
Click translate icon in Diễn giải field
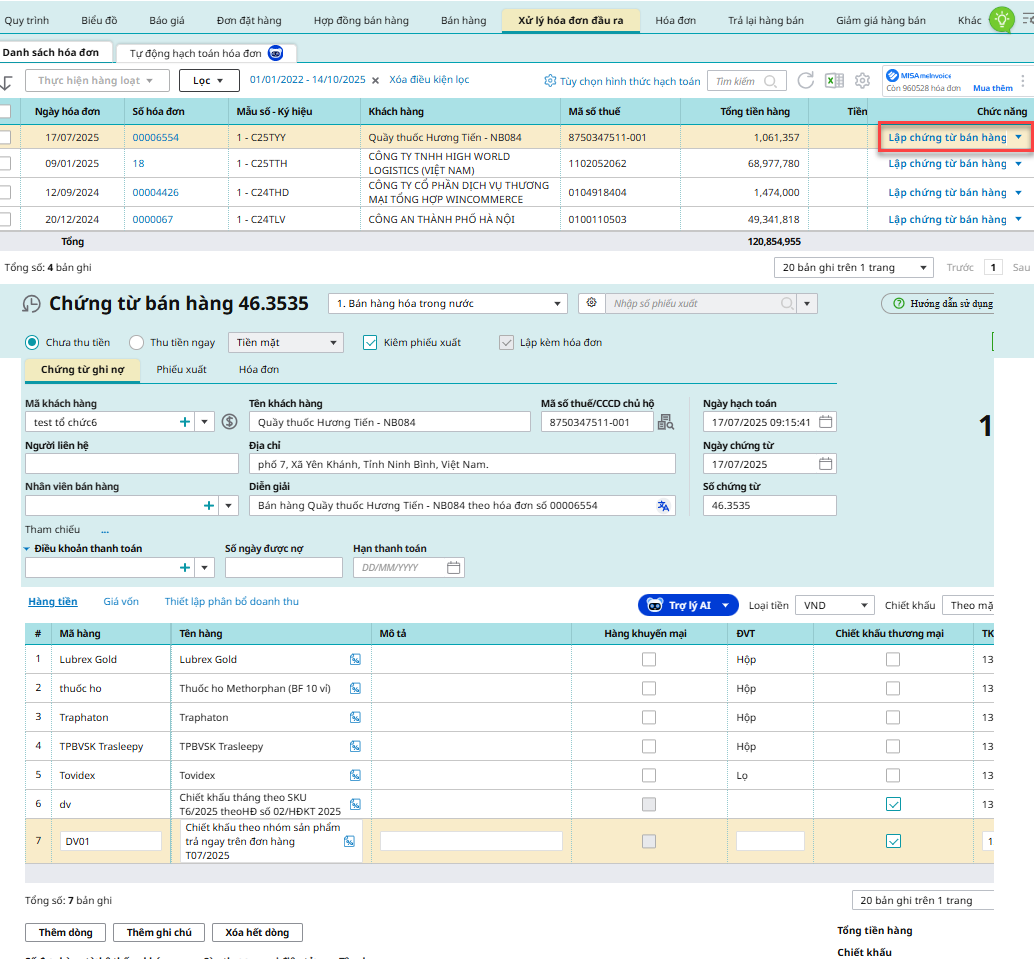click(662, 506)
